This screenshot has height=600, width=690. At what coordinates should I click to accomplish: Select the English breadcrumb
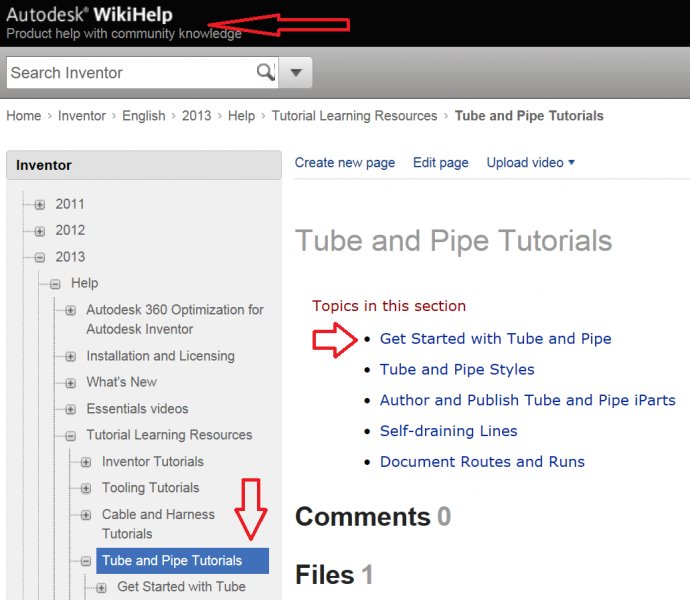click(x=144, y=116)
